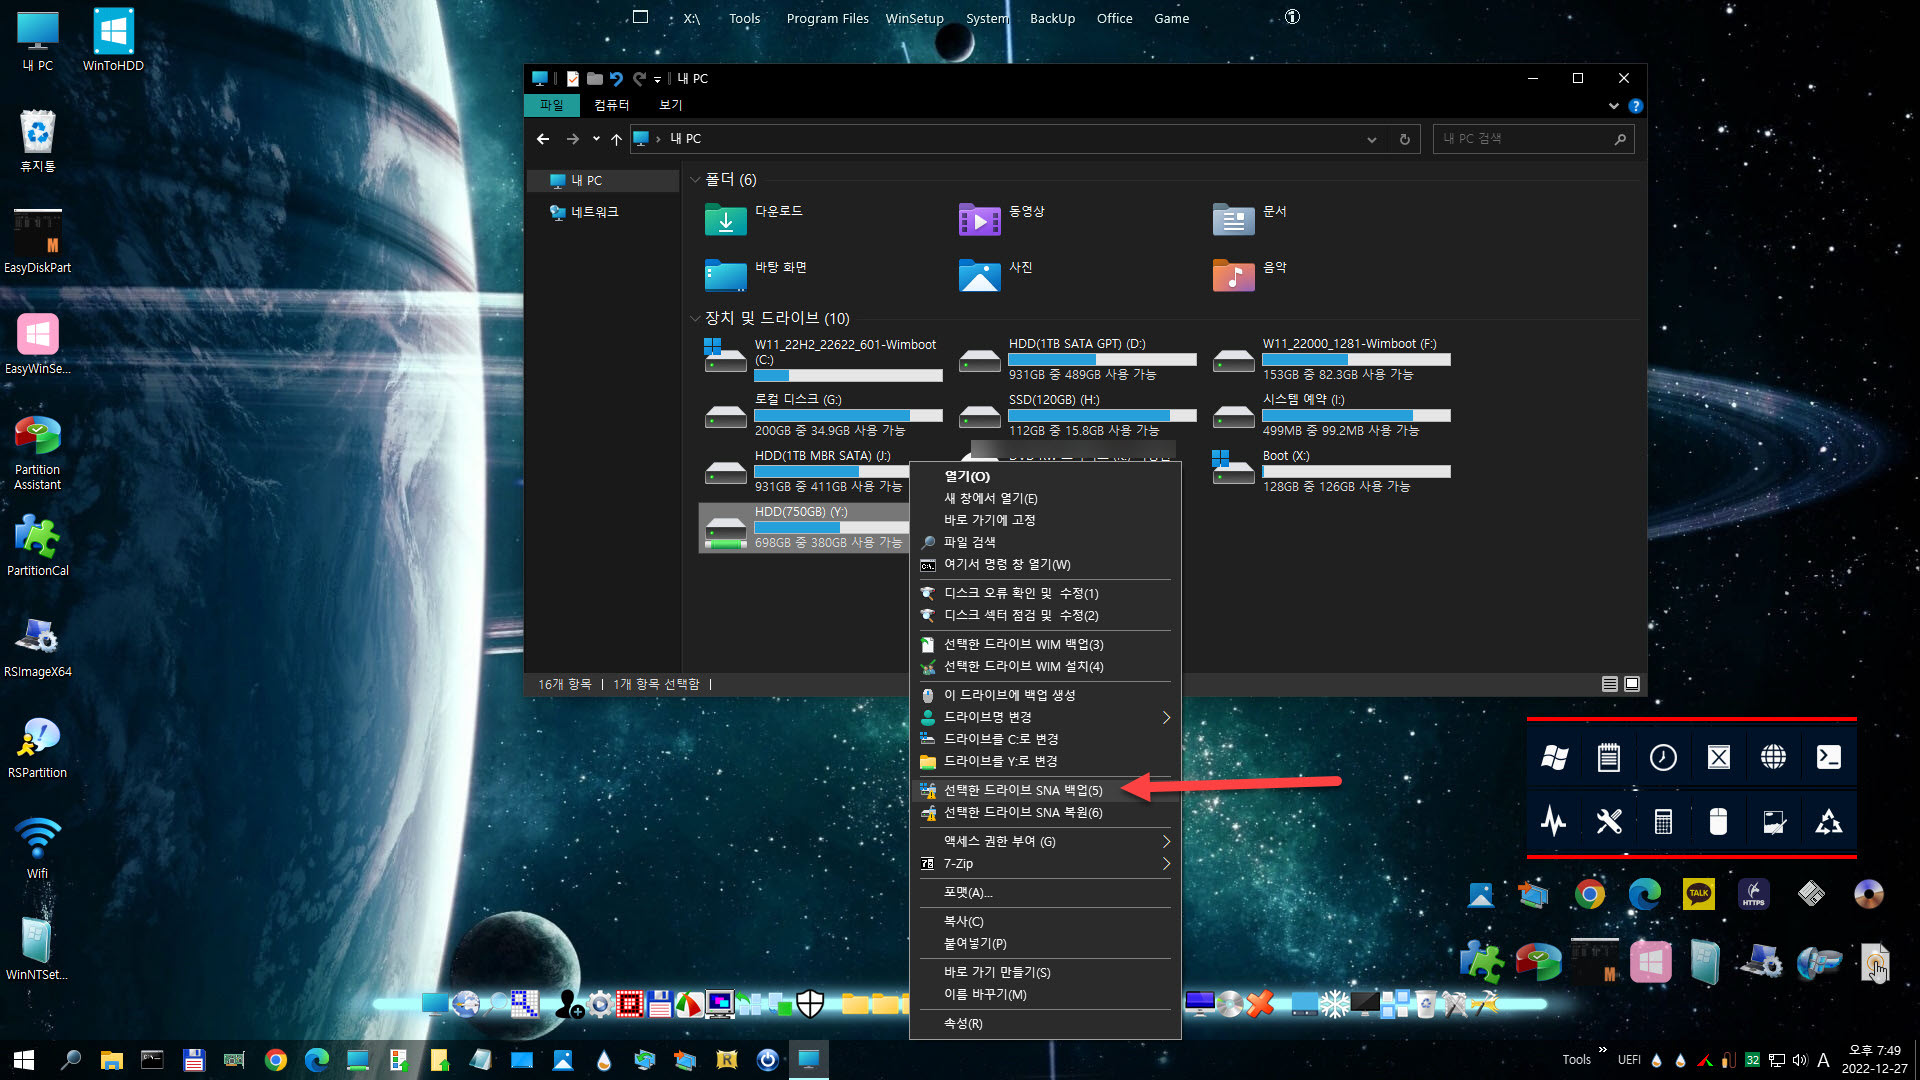Open the blue power button icon in the taskbar
The width and height of the screenshot is (1920, 1080).
click(x=767, y=1060)
